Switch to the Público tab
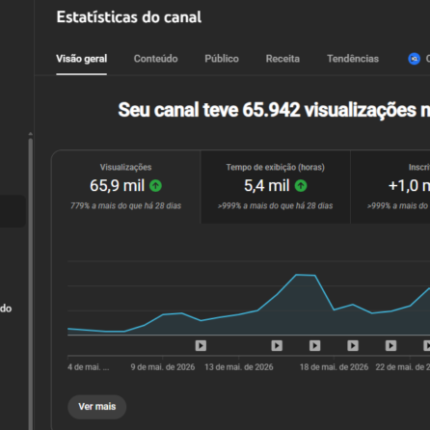The height and width of the screenshot is (430, 430). coord(222,59)
